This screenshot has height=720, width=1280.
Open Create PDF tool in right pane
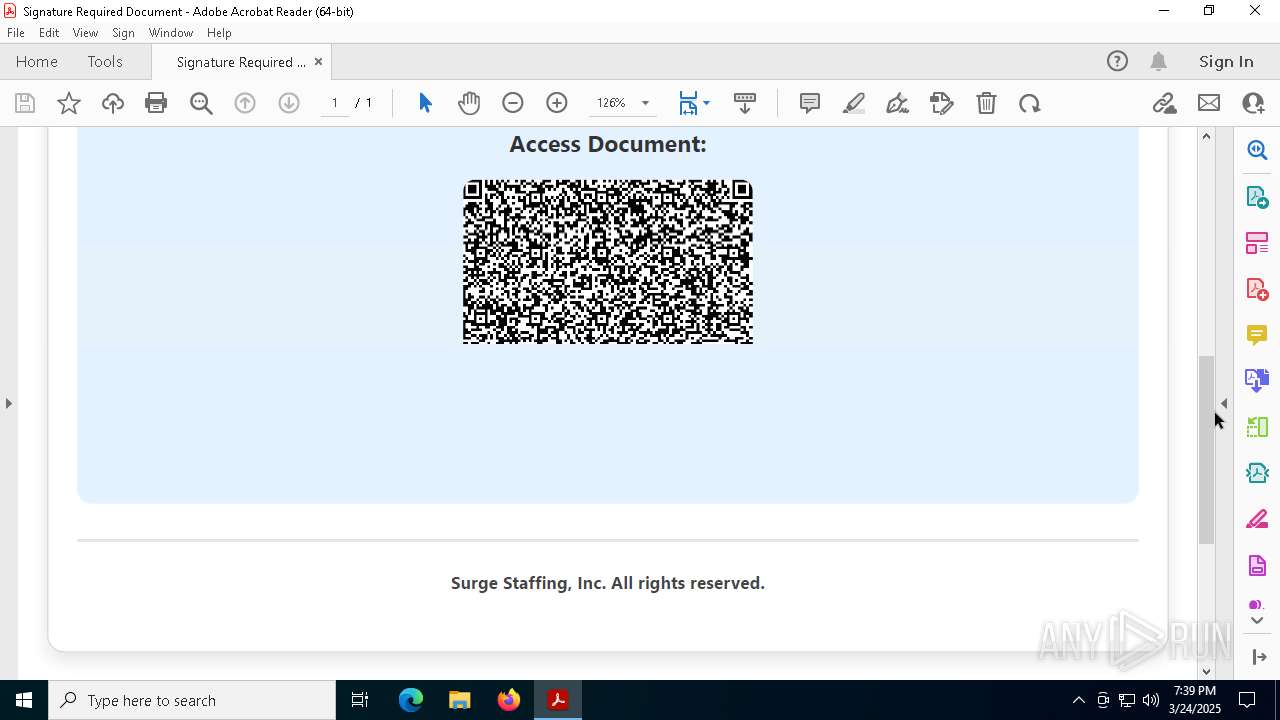(1257, 289)
